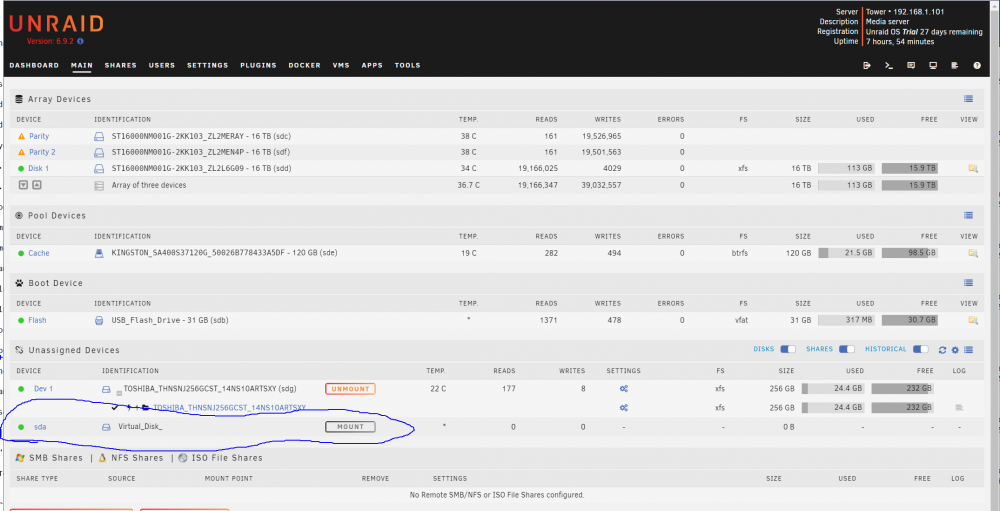Collapse array with the down arrow button
1000x511 pixels.
coord(23,185)
